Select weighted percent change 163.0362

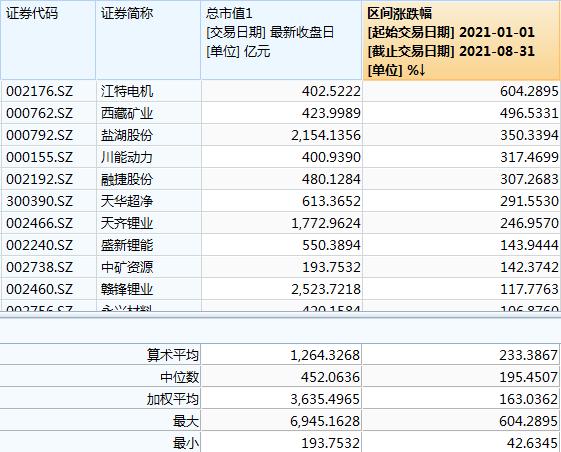[x=528, y=399]
